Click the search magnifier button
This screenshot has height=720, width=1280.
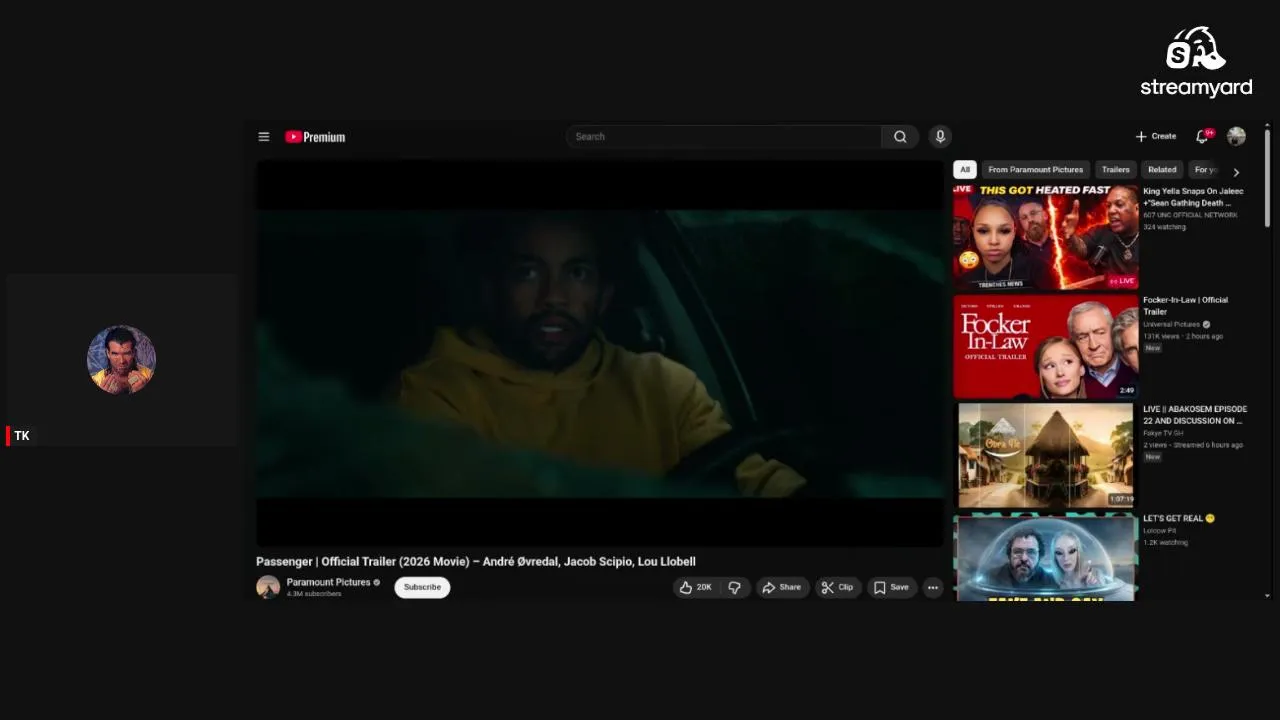900,137
